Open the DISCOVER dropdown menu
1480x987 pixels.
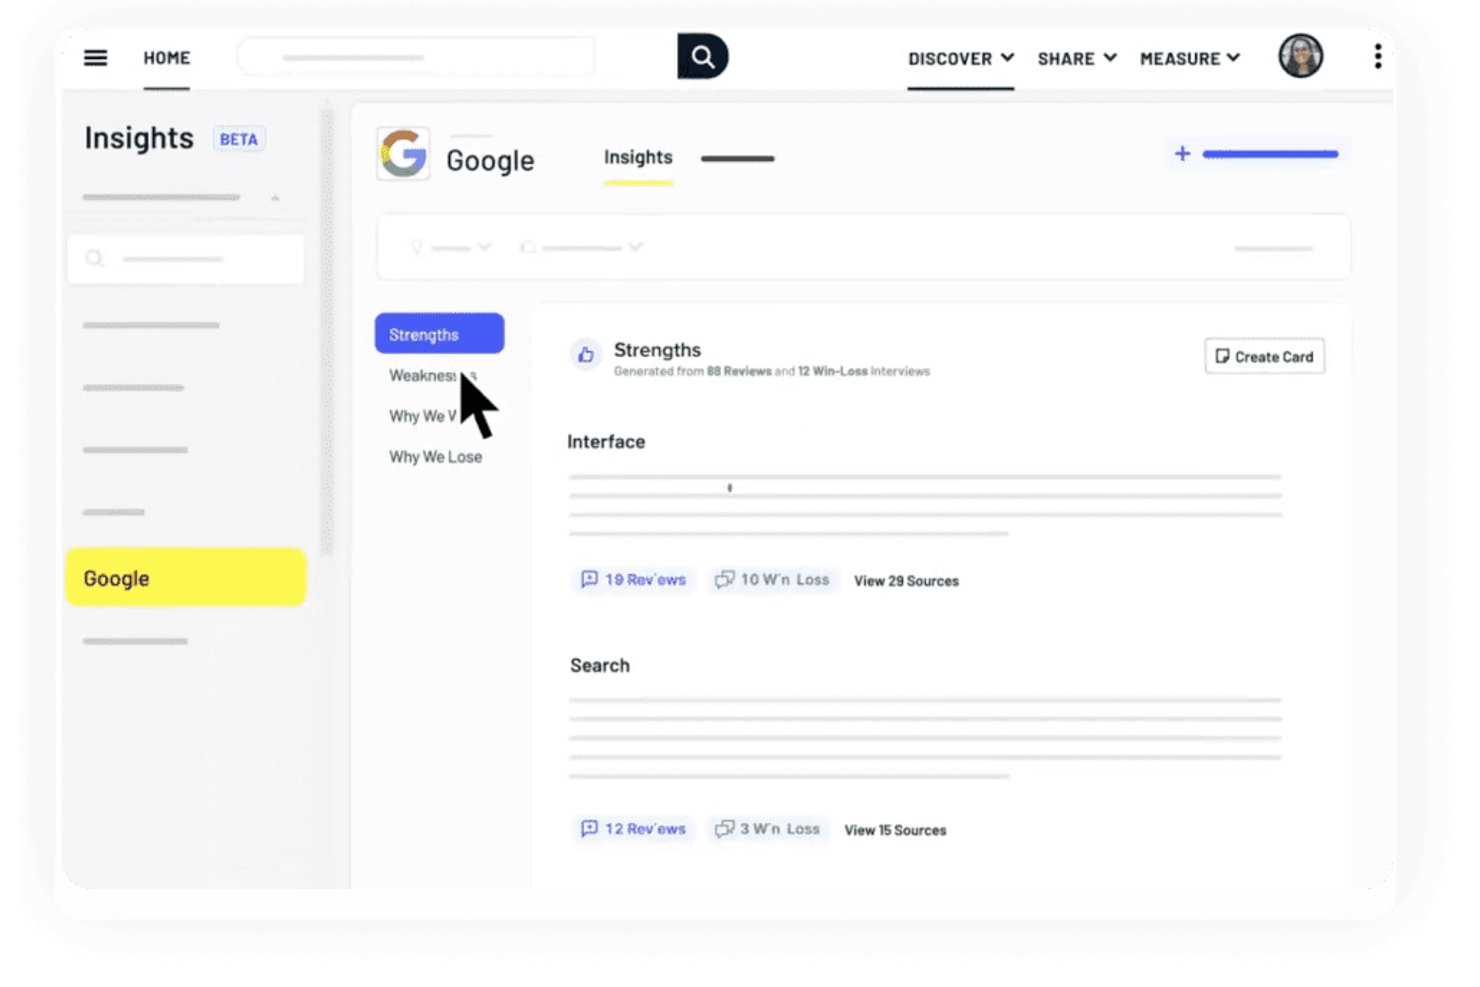(x=960, y=58)
